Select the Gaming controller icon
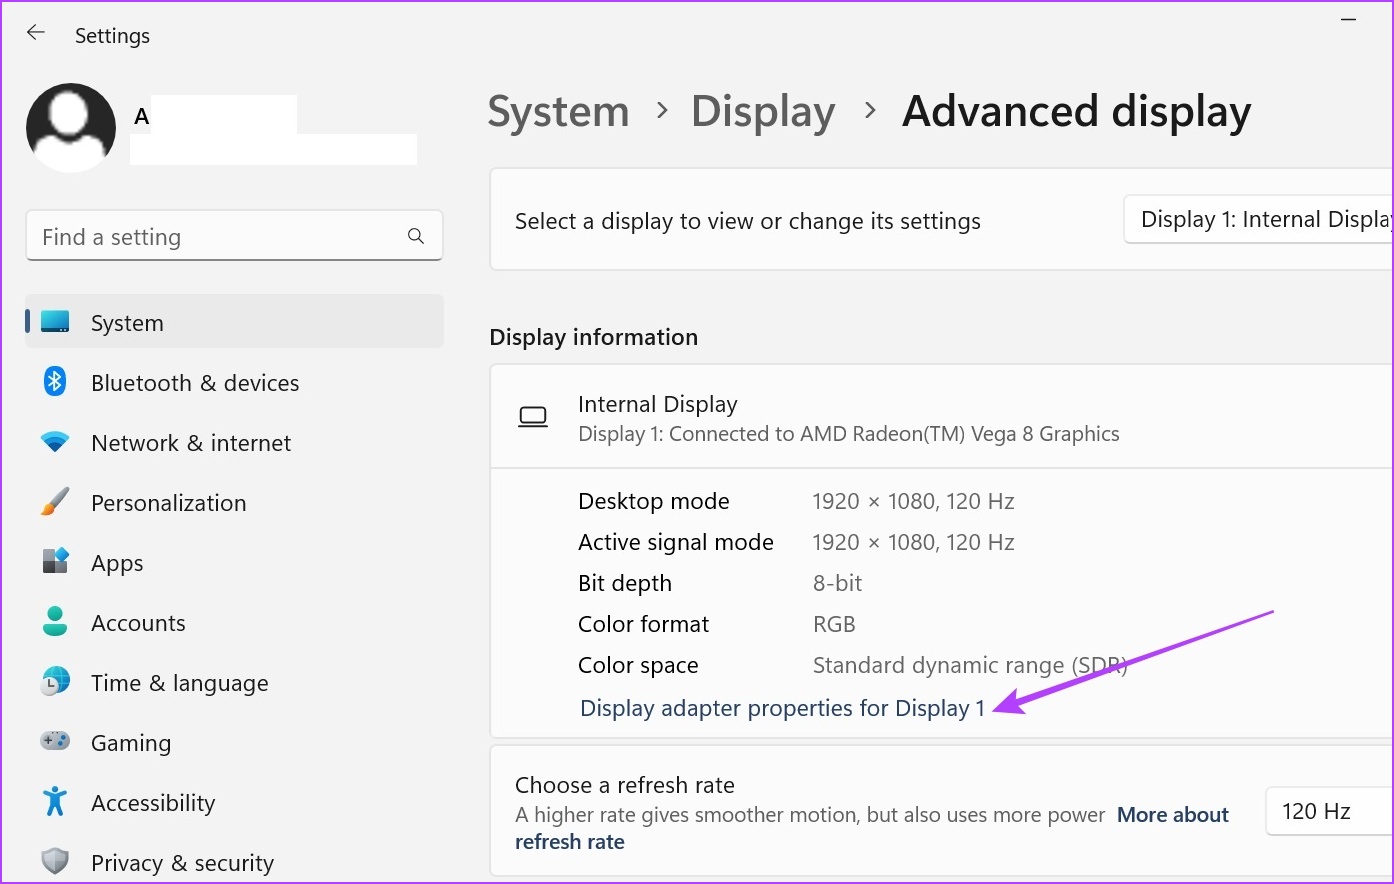1394x884 pixels. [54, 742]
